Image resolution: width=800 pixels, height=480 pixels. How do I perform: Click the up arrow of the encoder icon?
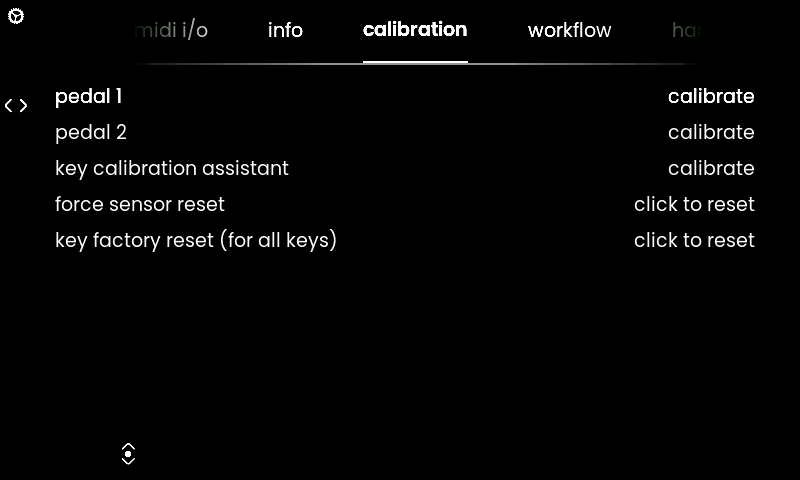point(128,445)
